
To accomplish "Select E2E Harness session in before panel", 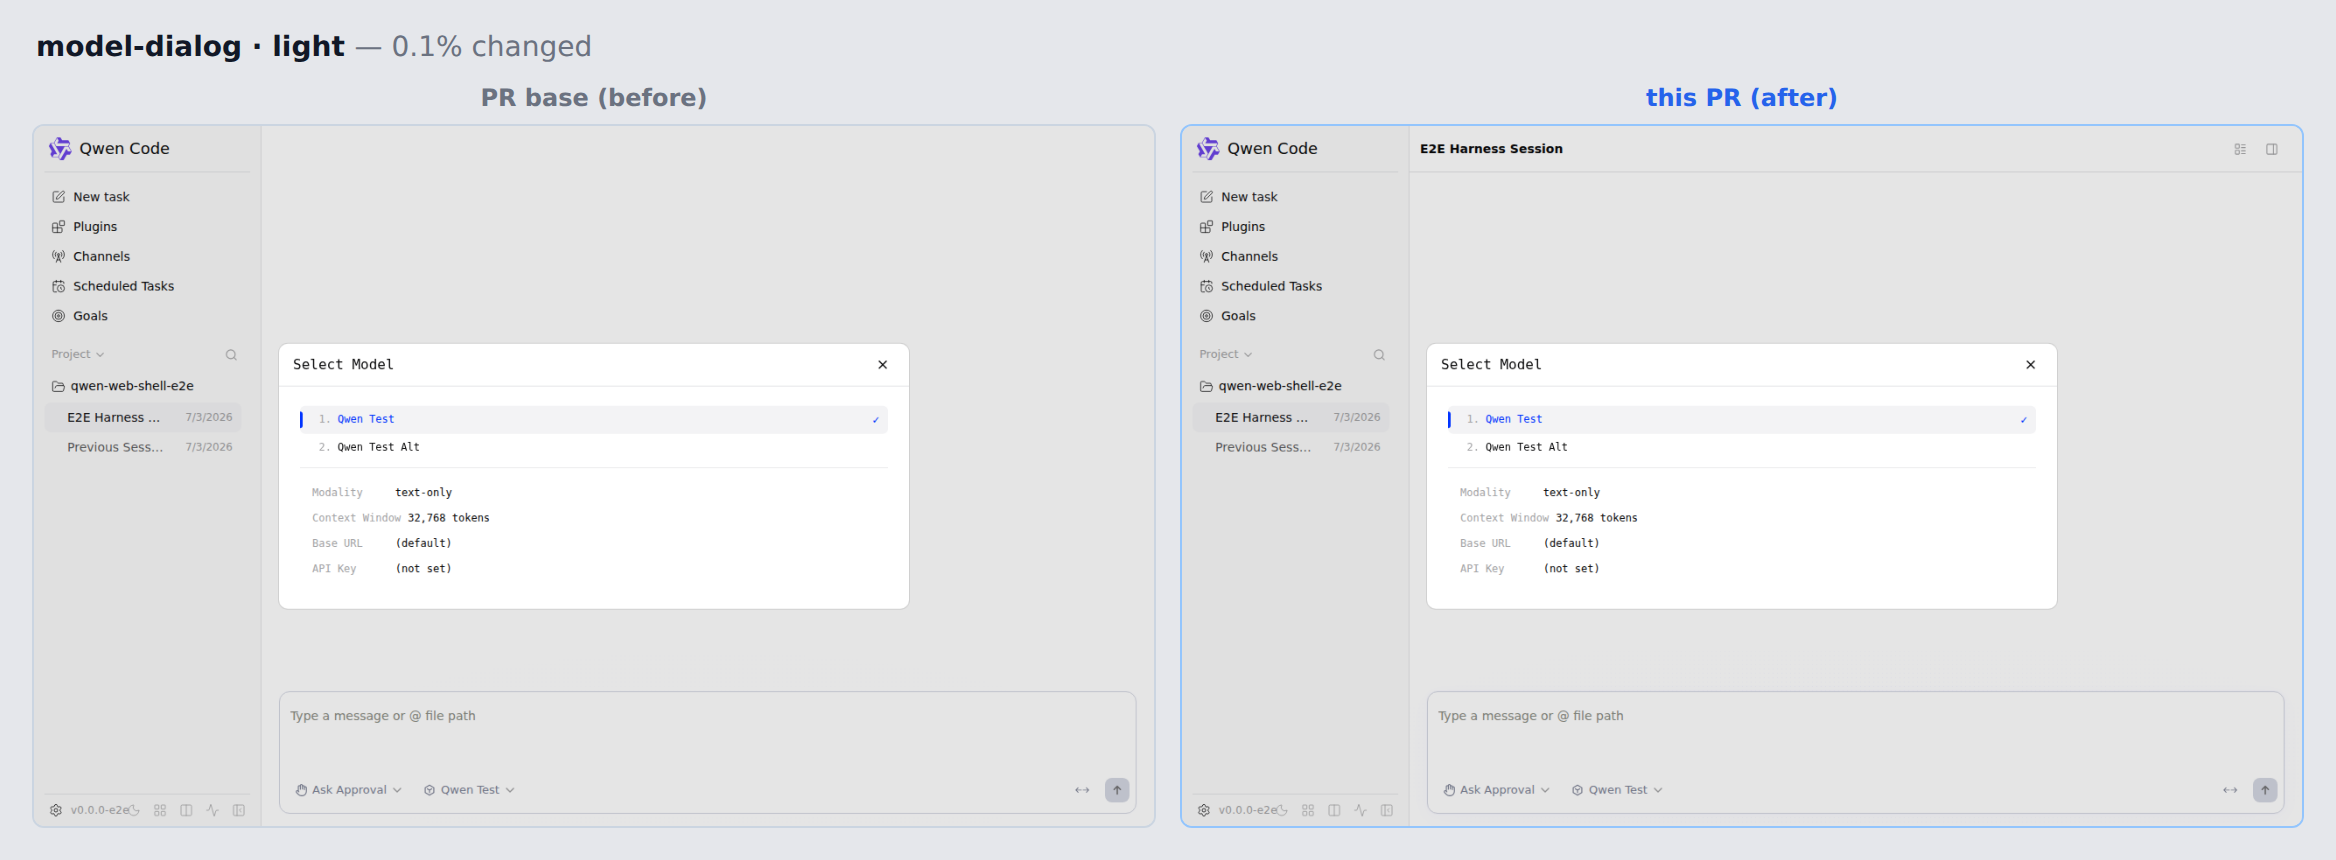I will (x=143, y=418).
